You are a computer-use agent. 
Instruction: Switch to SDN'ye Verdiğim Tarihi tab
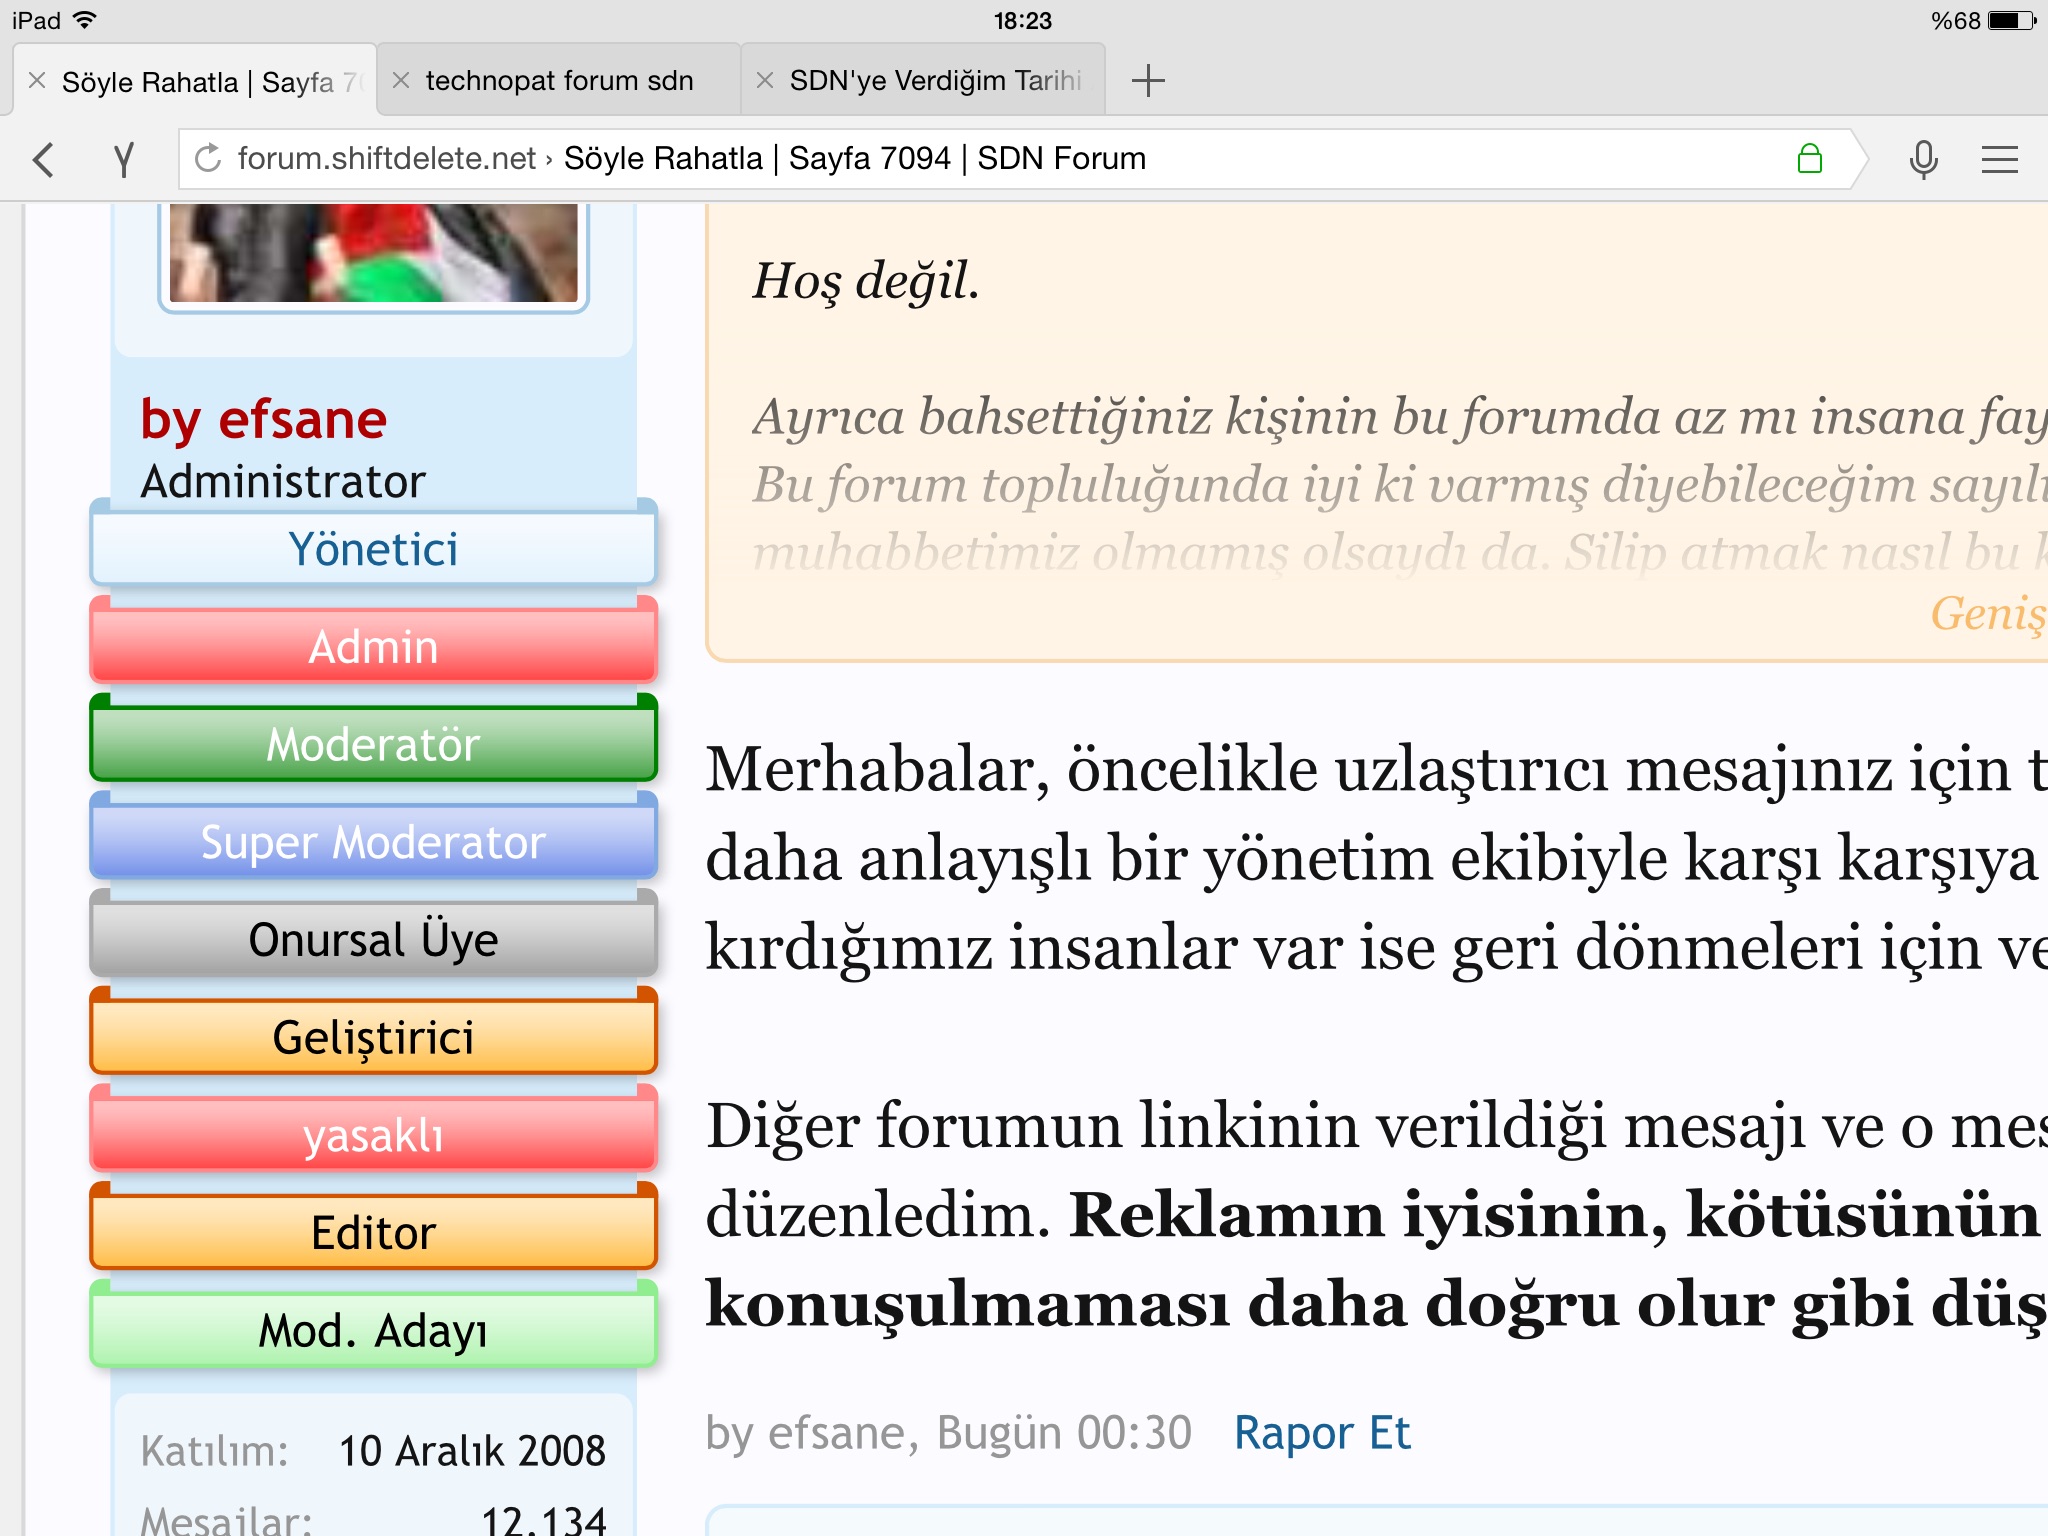point(935,80)
